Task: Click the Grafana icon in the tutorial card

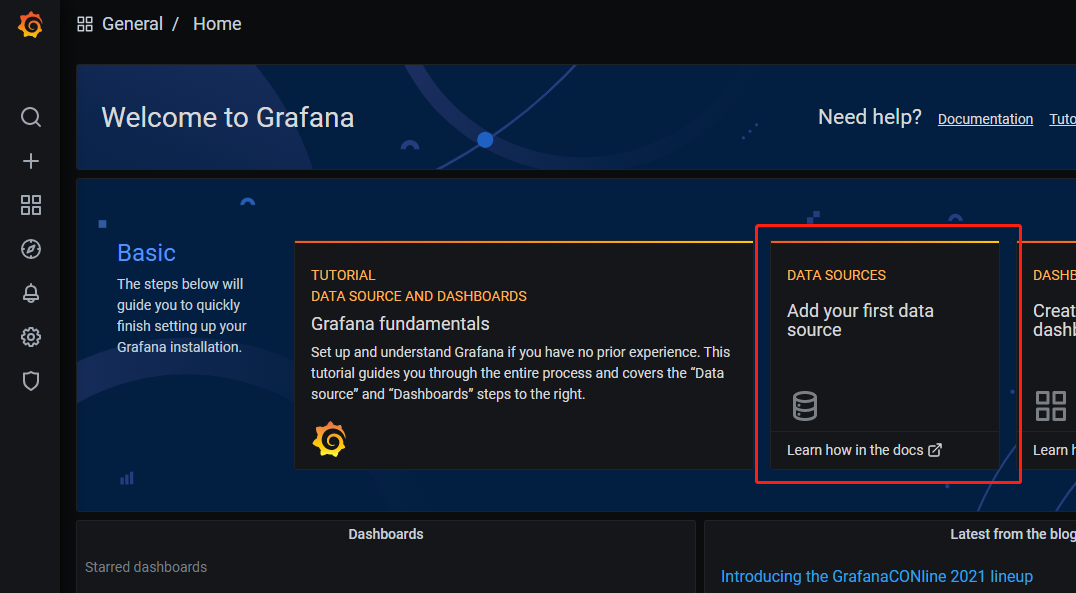Action: coord(329,440)
